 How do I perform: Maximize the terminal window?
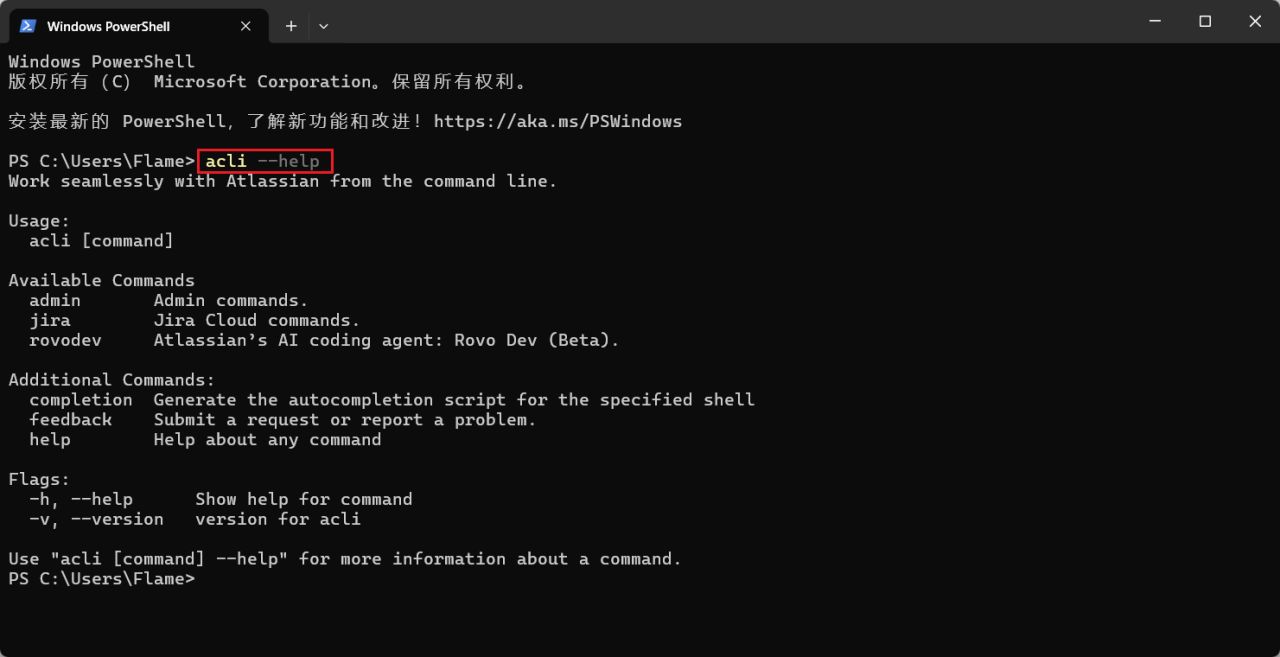1205,21
